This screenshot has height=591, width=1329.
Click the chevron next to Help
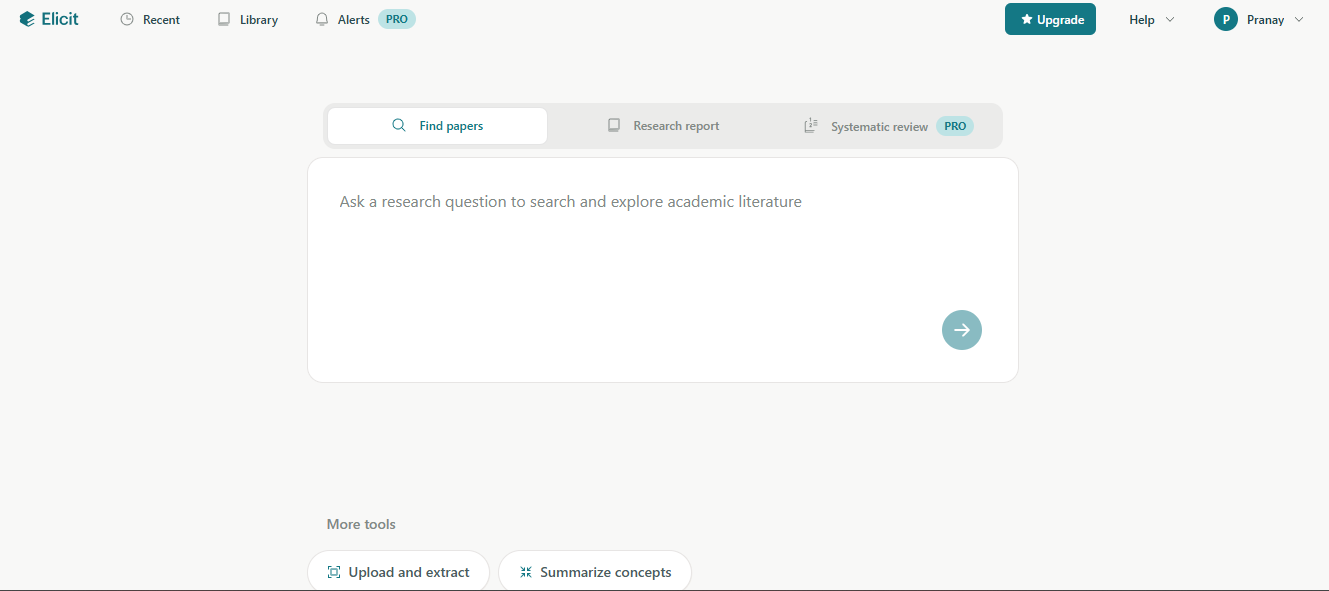[x=1170, y=19]
